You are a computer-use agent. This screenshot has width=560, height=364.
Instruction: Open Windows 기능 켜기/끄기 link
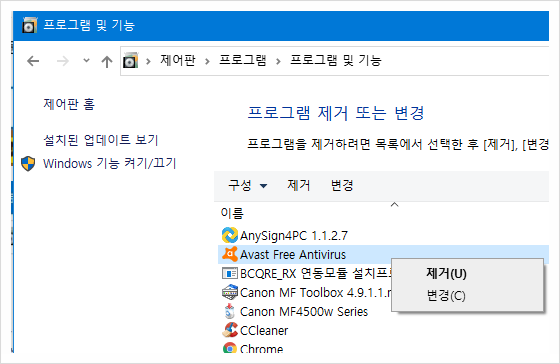pyautogui.click(x=110, y=163)
